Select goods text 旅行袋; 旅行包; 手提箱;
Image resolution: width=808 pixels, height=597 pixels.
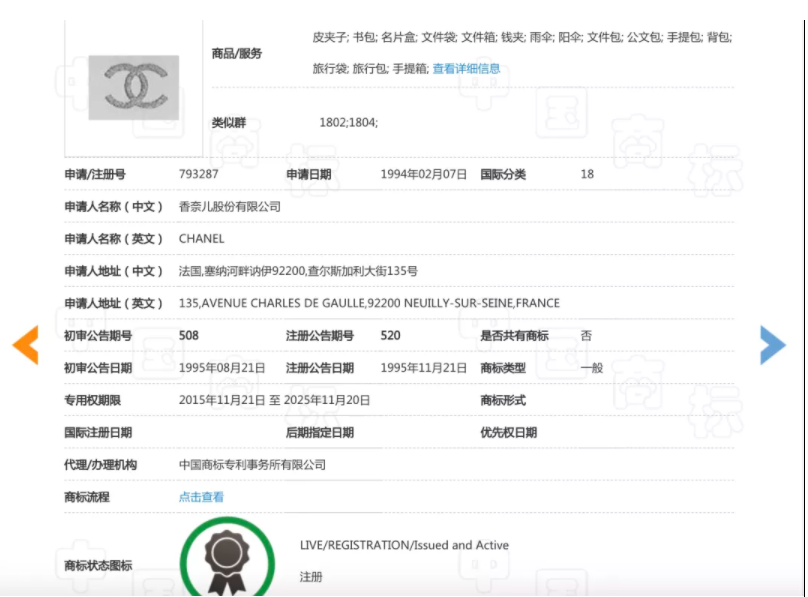[x=371, y=69]
